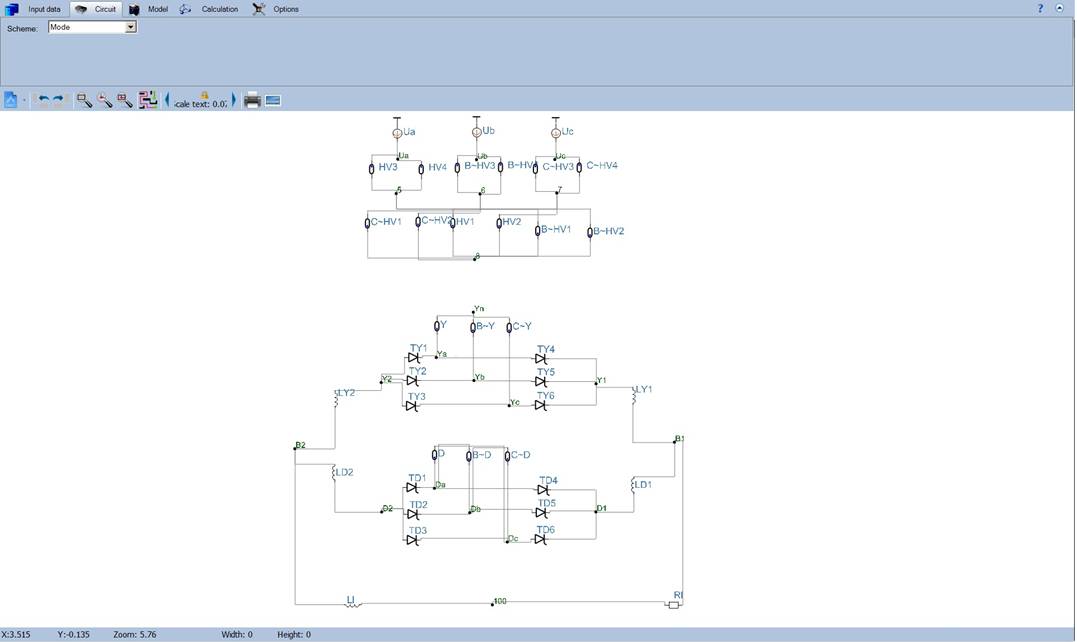Open the Input data tab
The width and height of the screenshot is (1077, 642).
[33, 9]
